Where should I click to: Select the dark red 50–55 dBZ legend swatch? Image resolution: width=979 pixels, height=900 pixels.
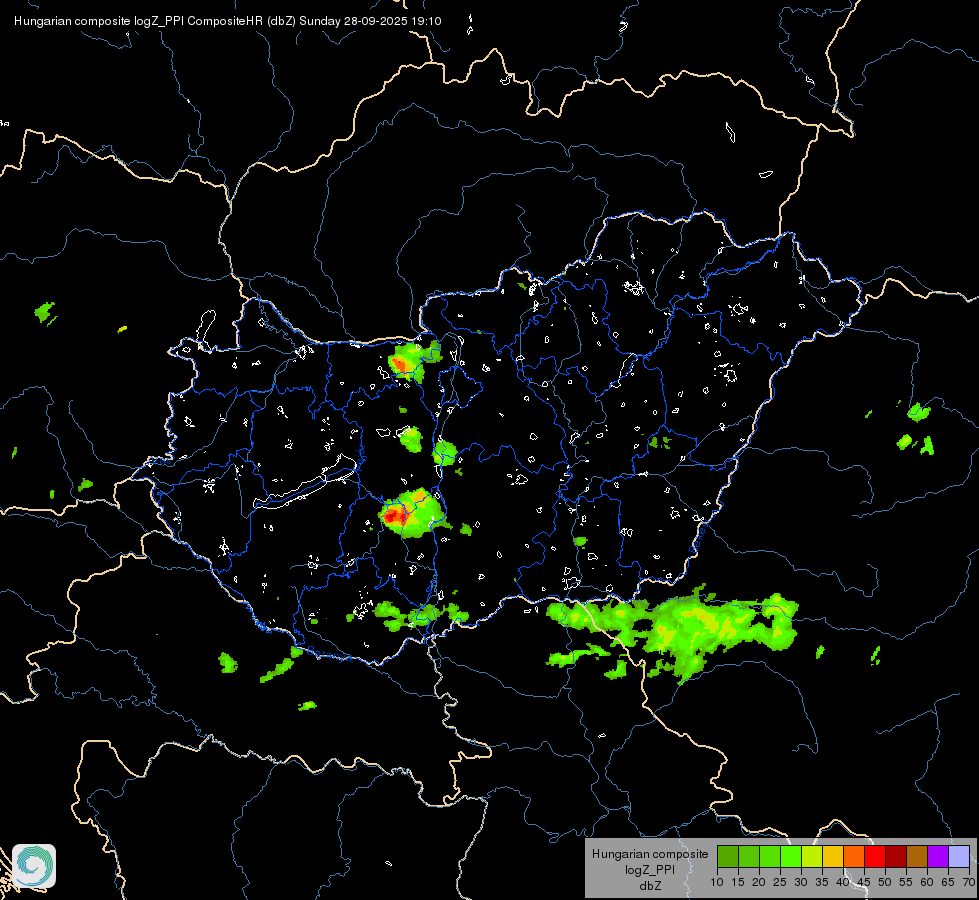click(x=896, y=856)
